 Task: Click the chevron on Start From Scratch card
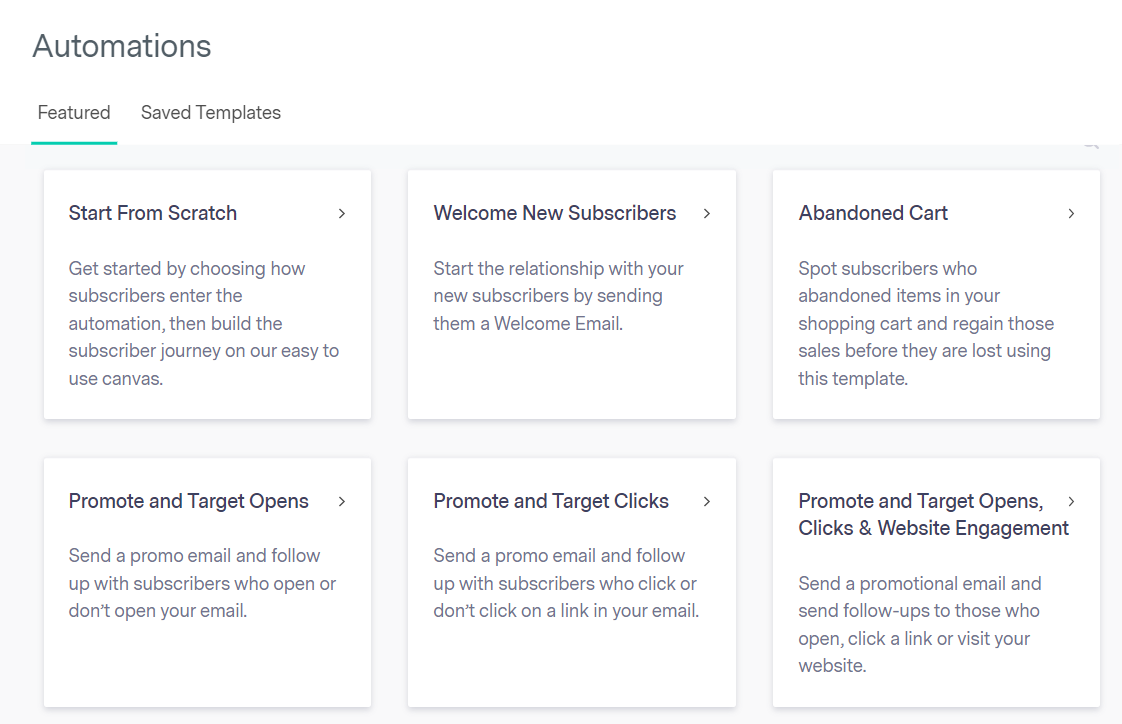[342, 213]
